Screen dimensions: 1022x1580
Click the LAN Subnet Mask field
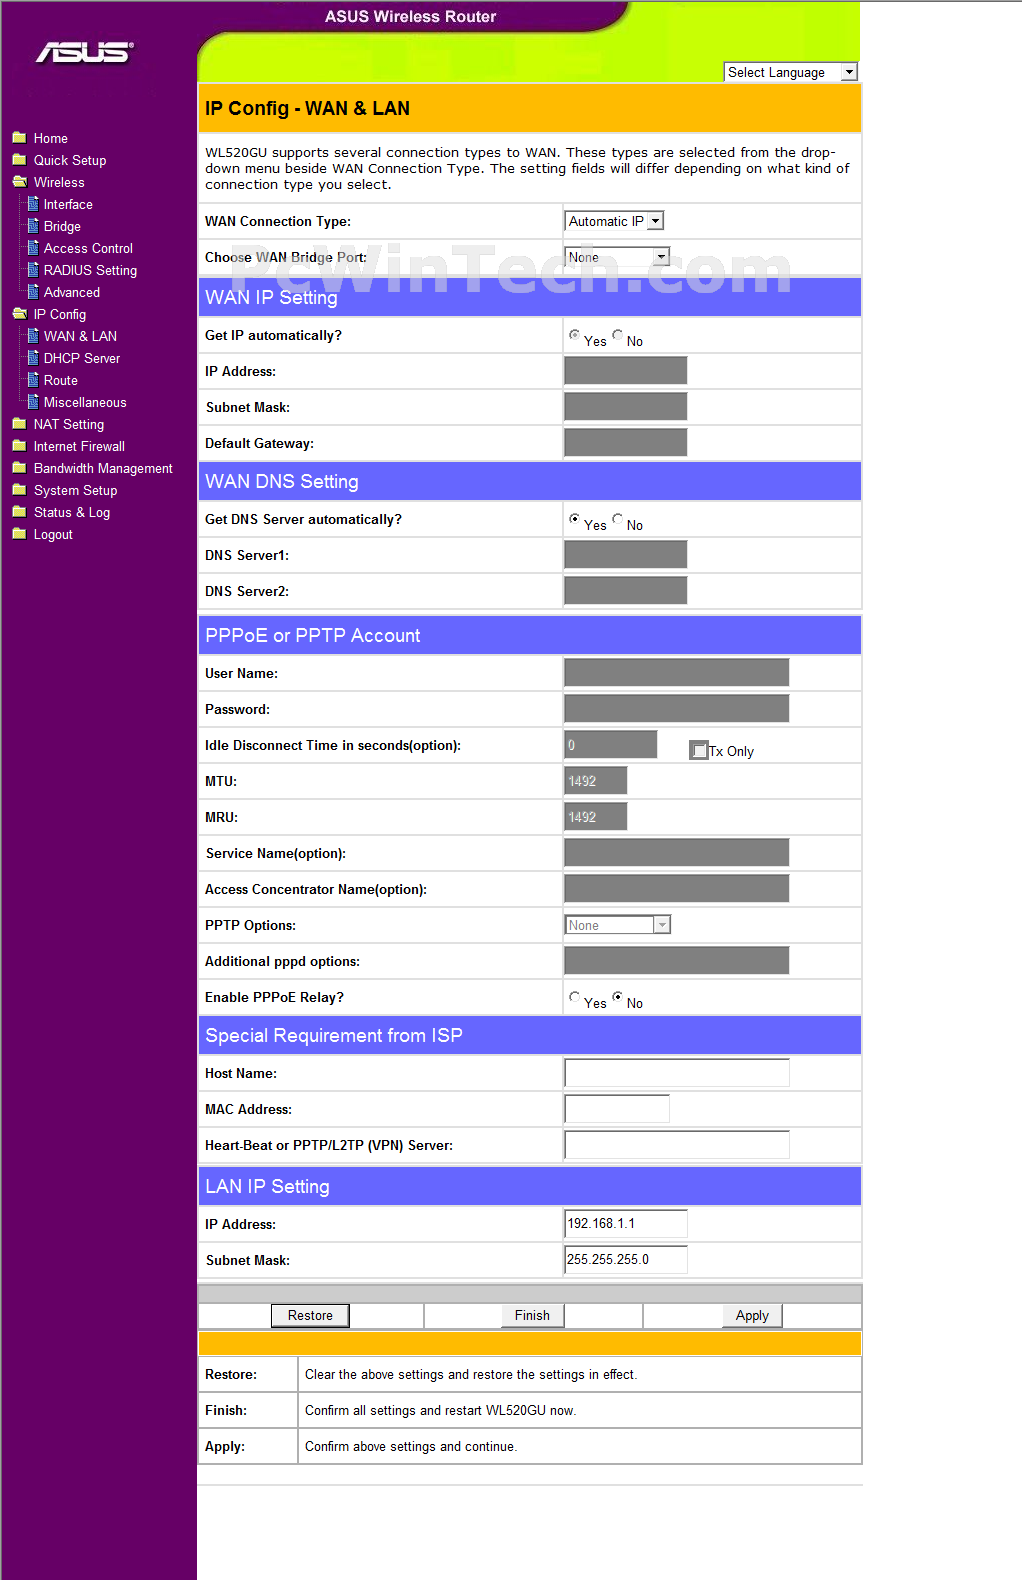point(626,1260)
